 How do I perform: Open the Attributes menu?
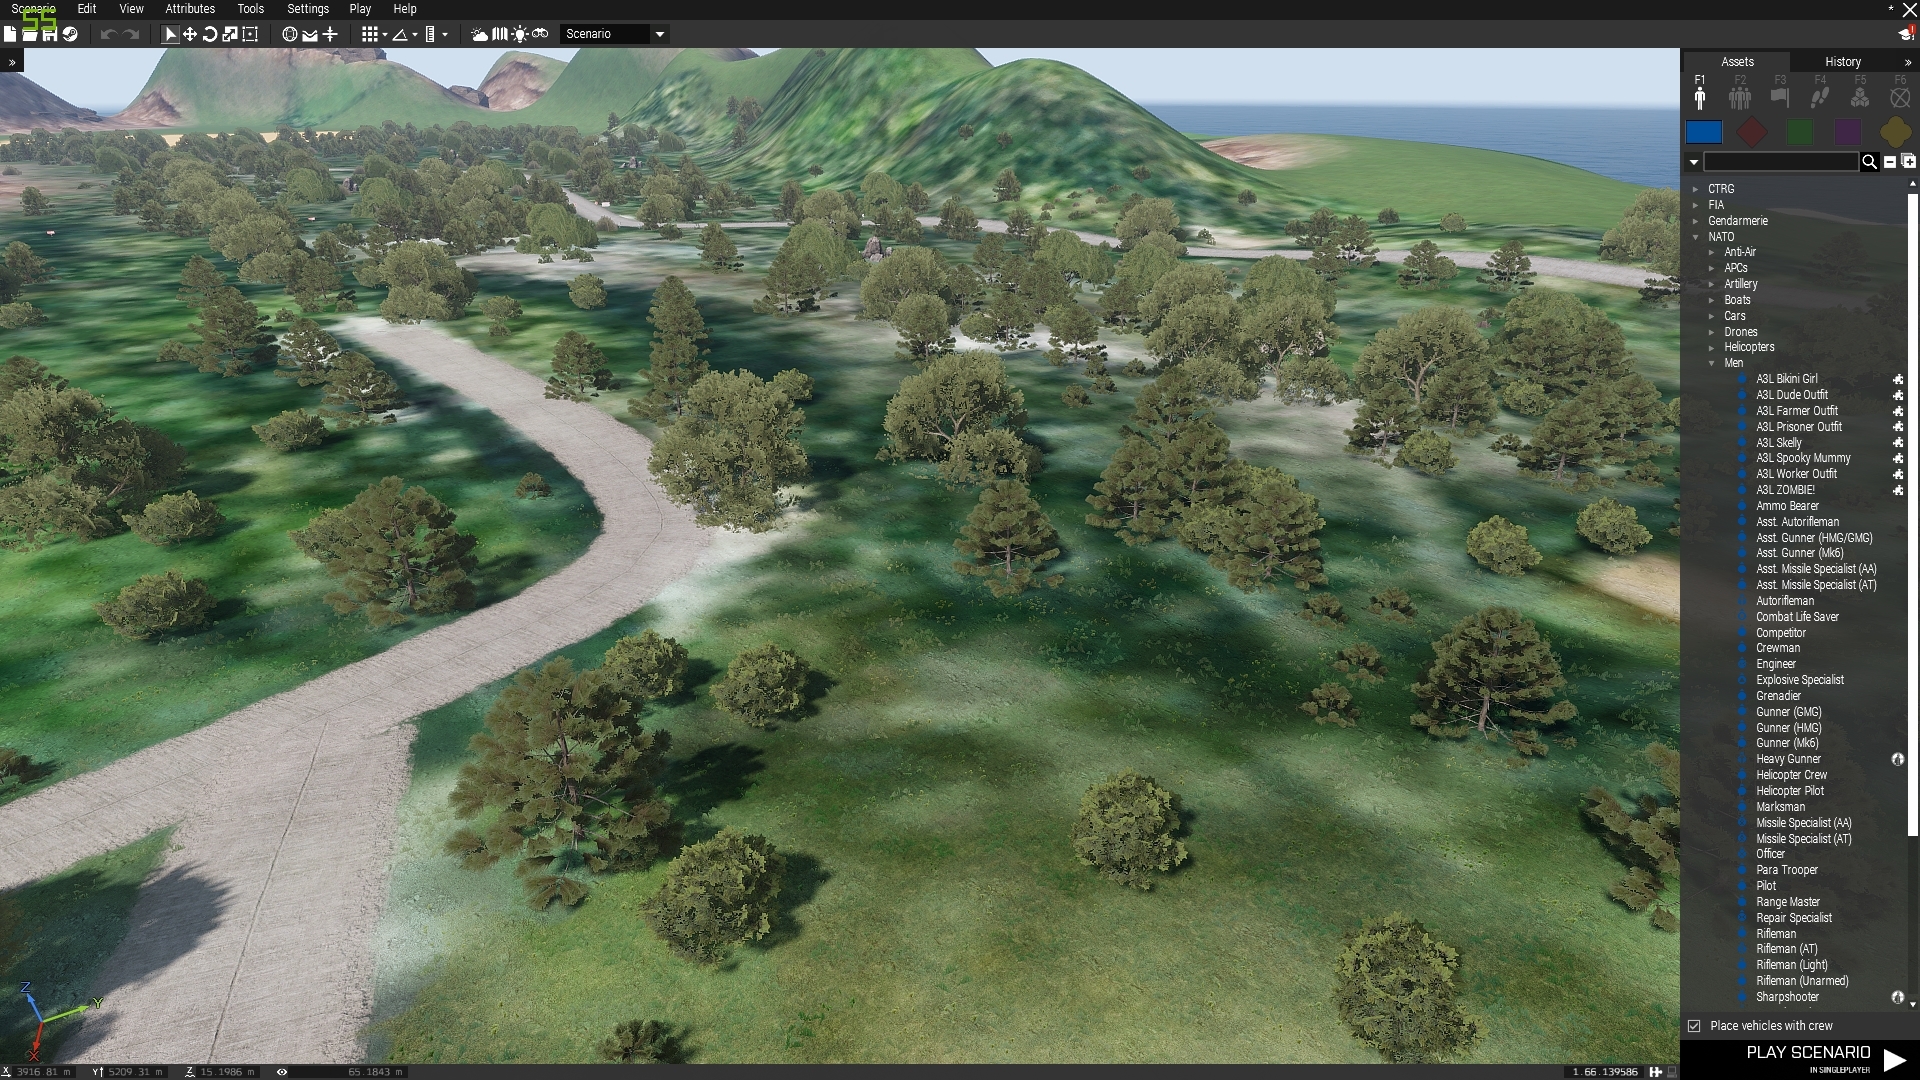(x=190, y=9)
